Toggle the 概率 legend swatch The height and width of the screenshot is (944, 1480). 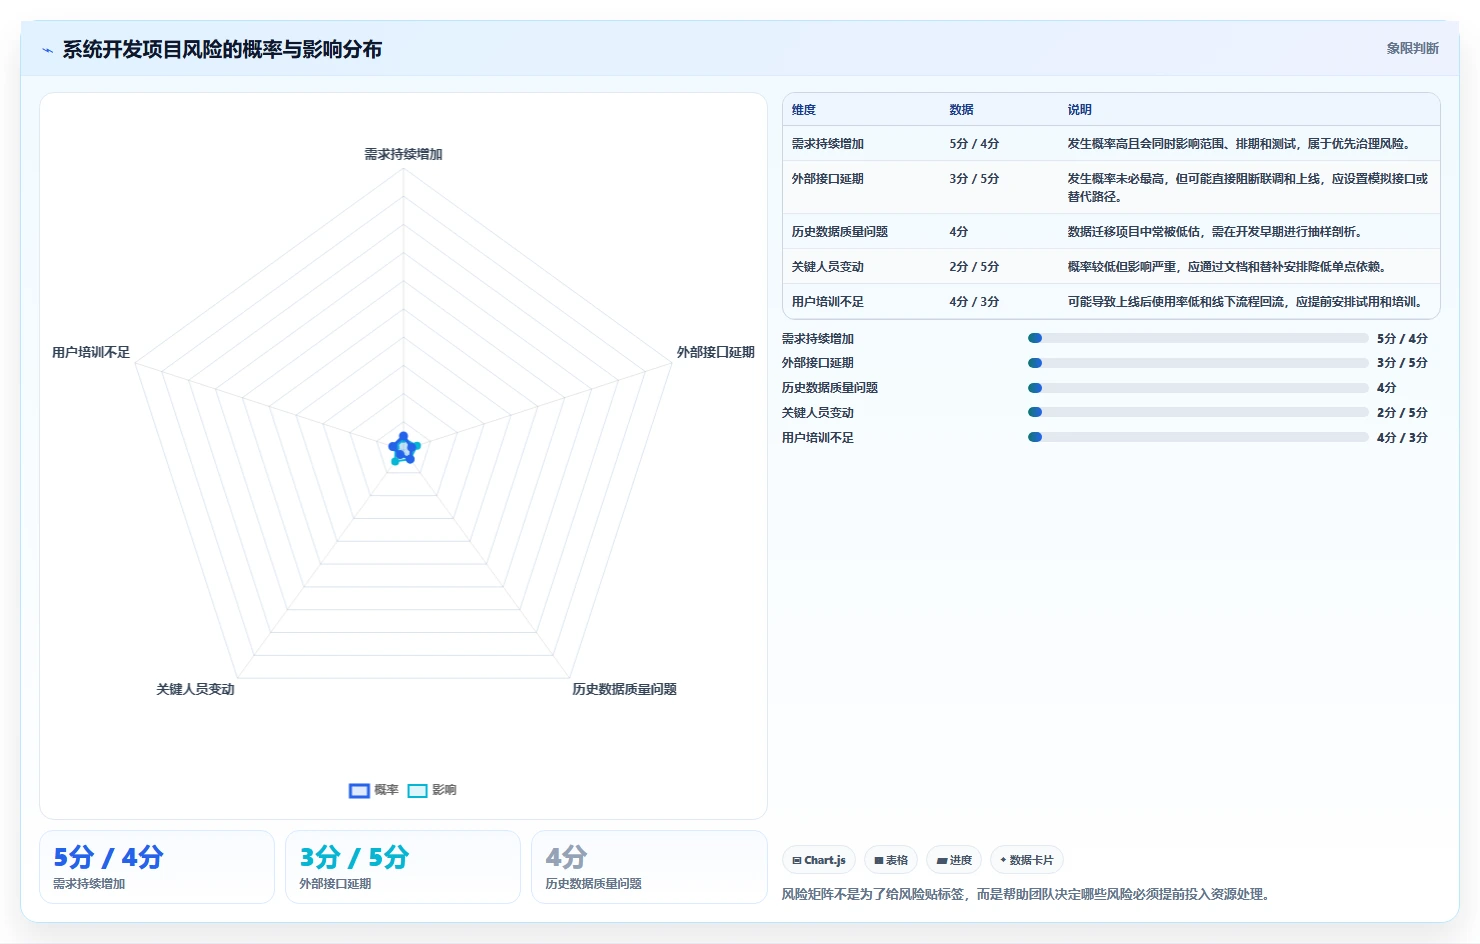[x=359, y=790]
